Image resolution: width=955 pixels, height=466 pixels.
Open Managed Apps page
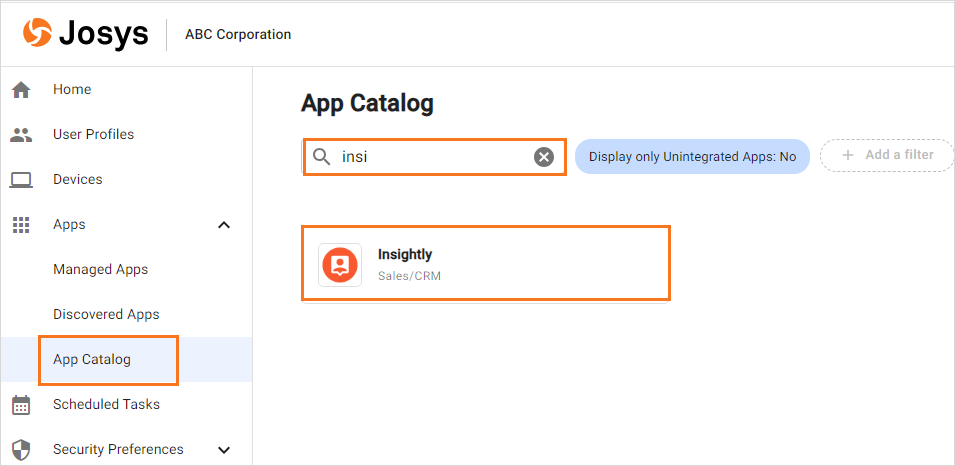pyautogui.click(x=100, y=269)
